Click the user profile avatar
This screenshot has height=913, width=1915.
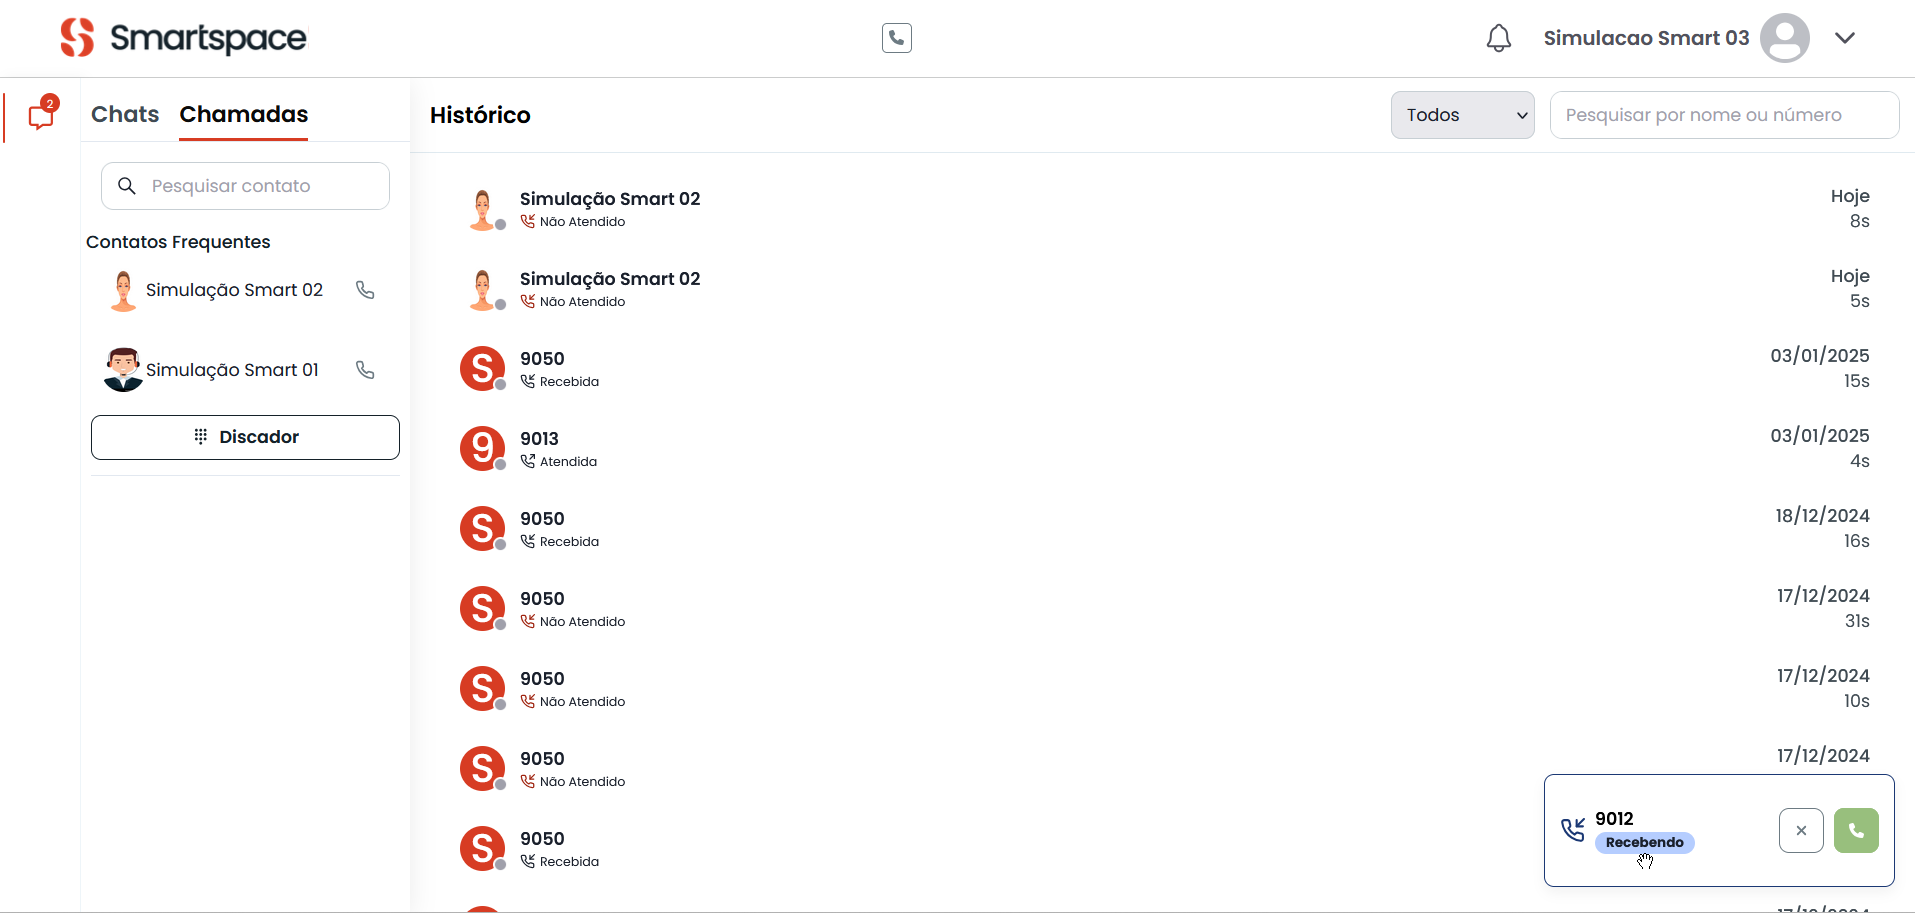(1784, 38)
